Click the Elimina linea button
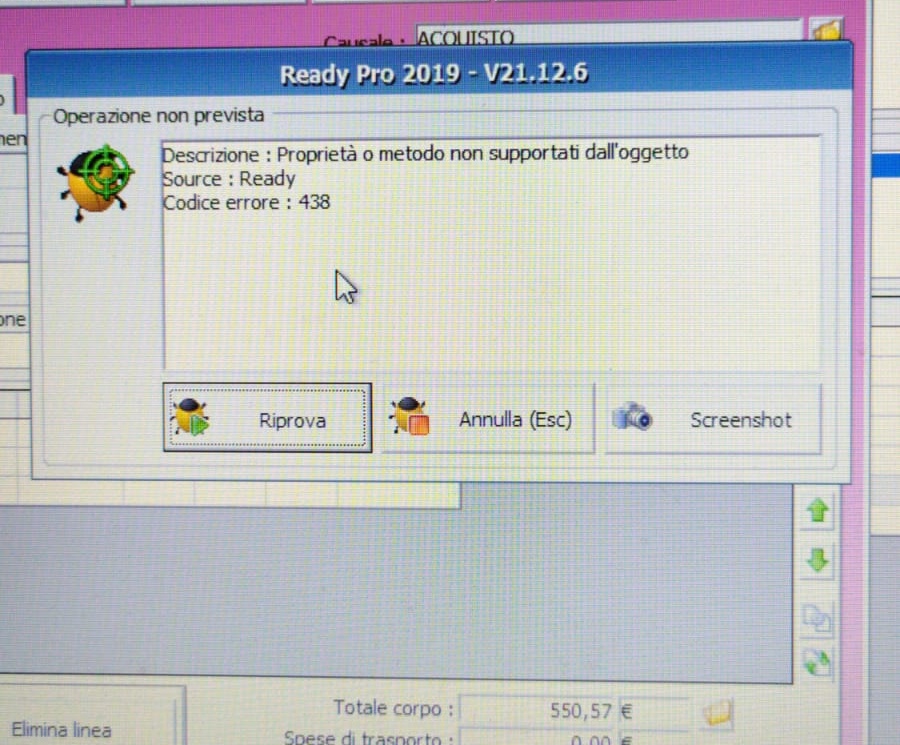The image size is (900, 745). [x=92, y=716]
